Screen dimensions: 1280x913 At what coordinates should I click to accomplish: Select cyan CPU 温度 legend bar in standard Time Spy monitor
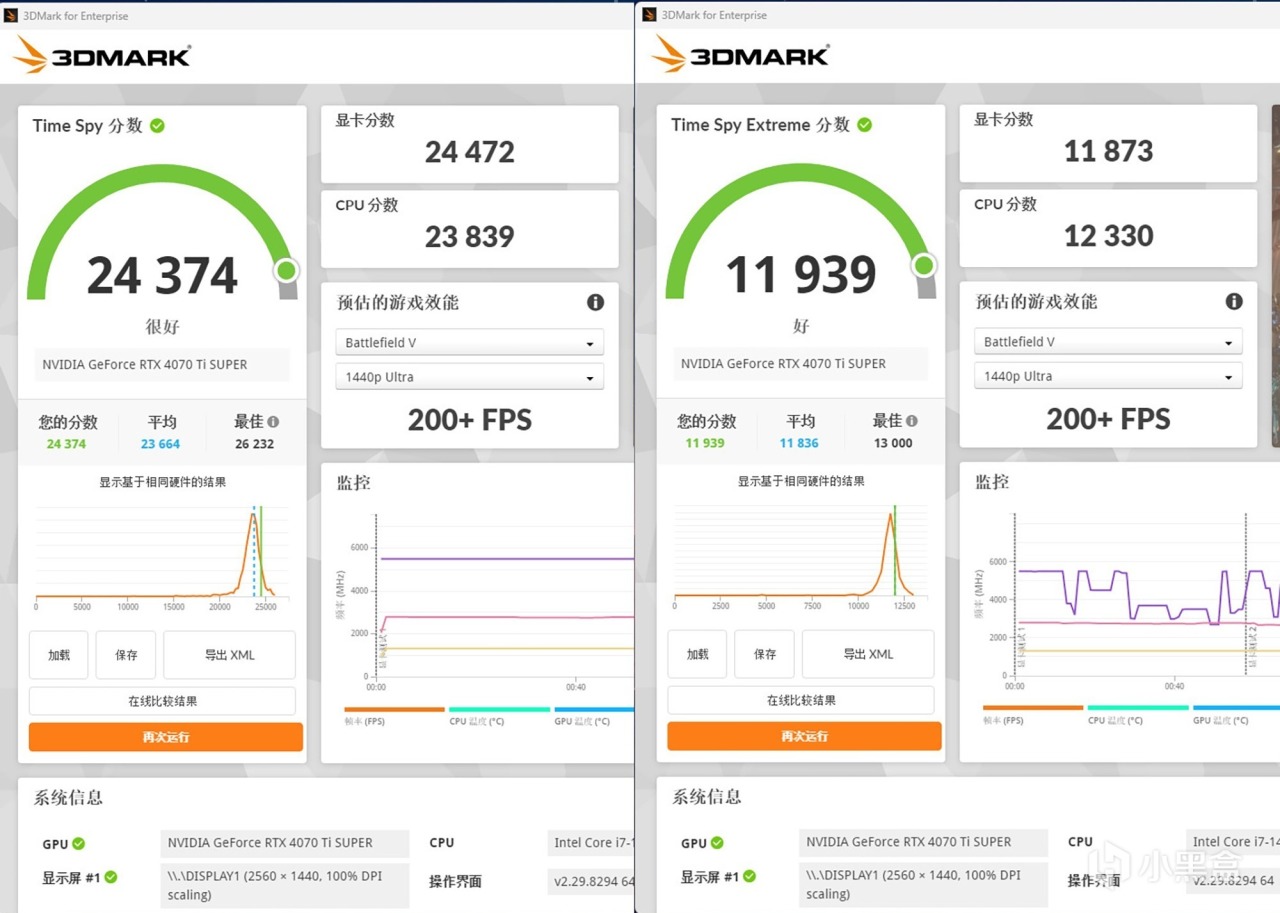[499, 710]
